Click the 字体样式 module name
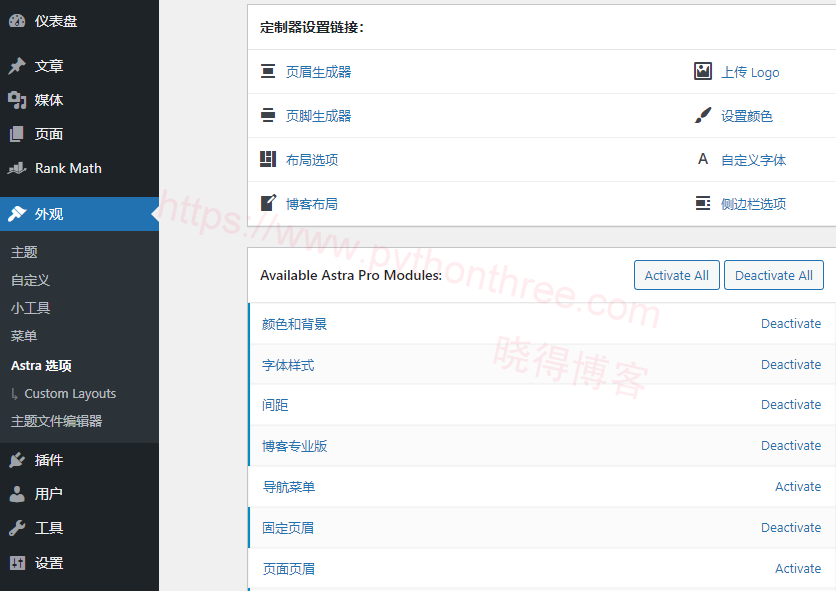The image size is (836, 591). [288, 365]
